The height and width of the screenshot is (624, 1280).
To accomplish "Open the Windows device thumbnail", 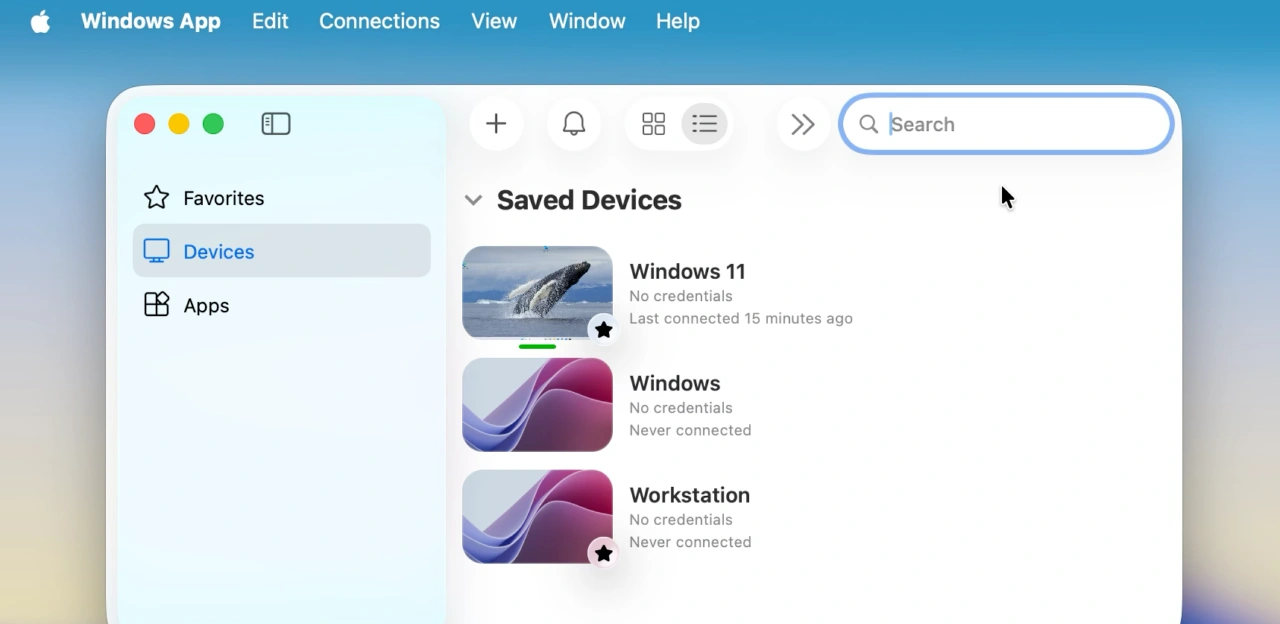I will tap(537, 405).
